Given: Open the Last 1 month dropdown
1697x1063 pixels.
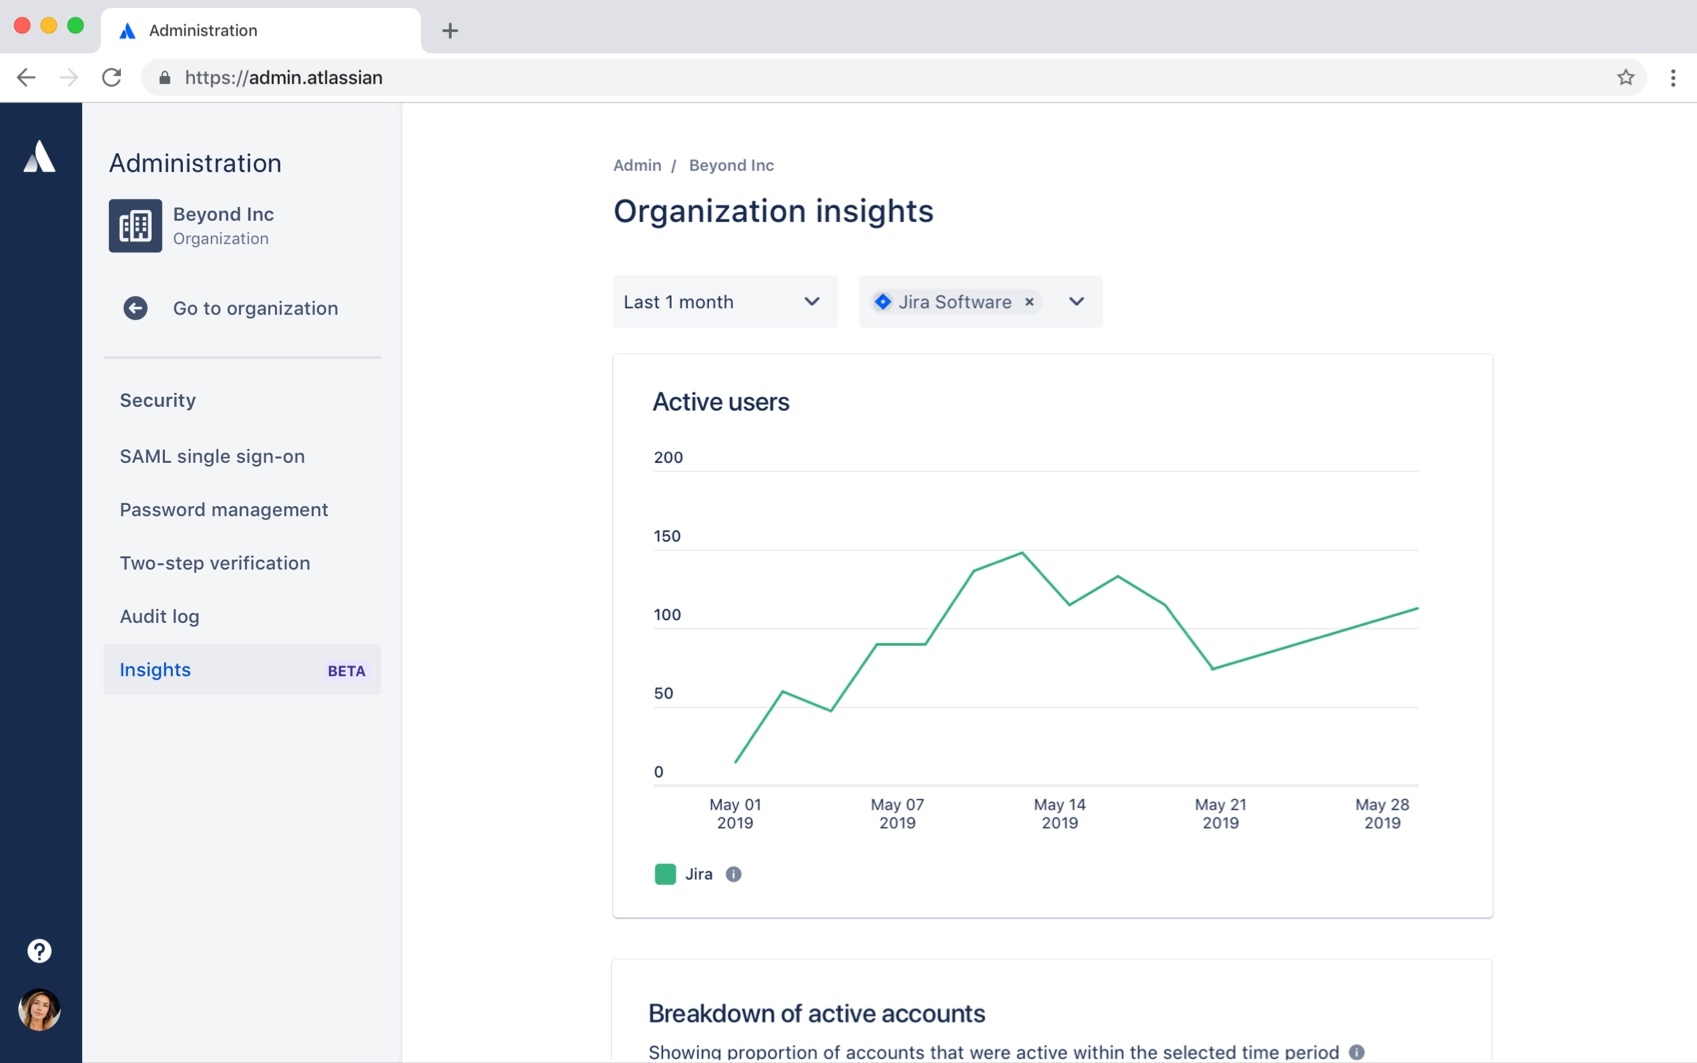Looking at the screenshot, I should [724, 302].
